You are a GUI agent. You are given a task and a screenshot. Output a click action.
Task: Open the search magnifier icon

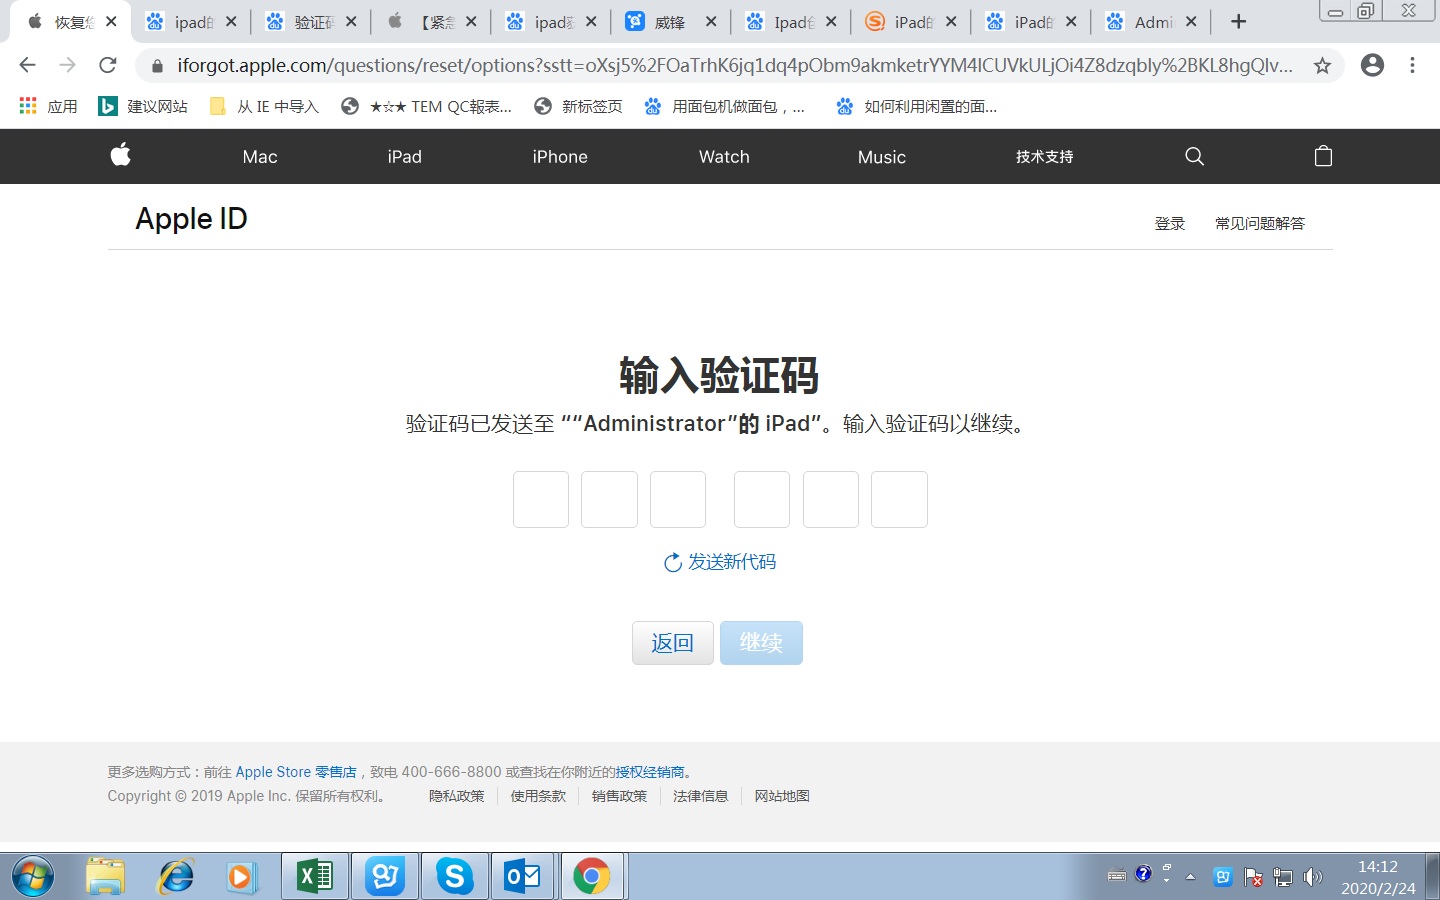(1194, 156)
